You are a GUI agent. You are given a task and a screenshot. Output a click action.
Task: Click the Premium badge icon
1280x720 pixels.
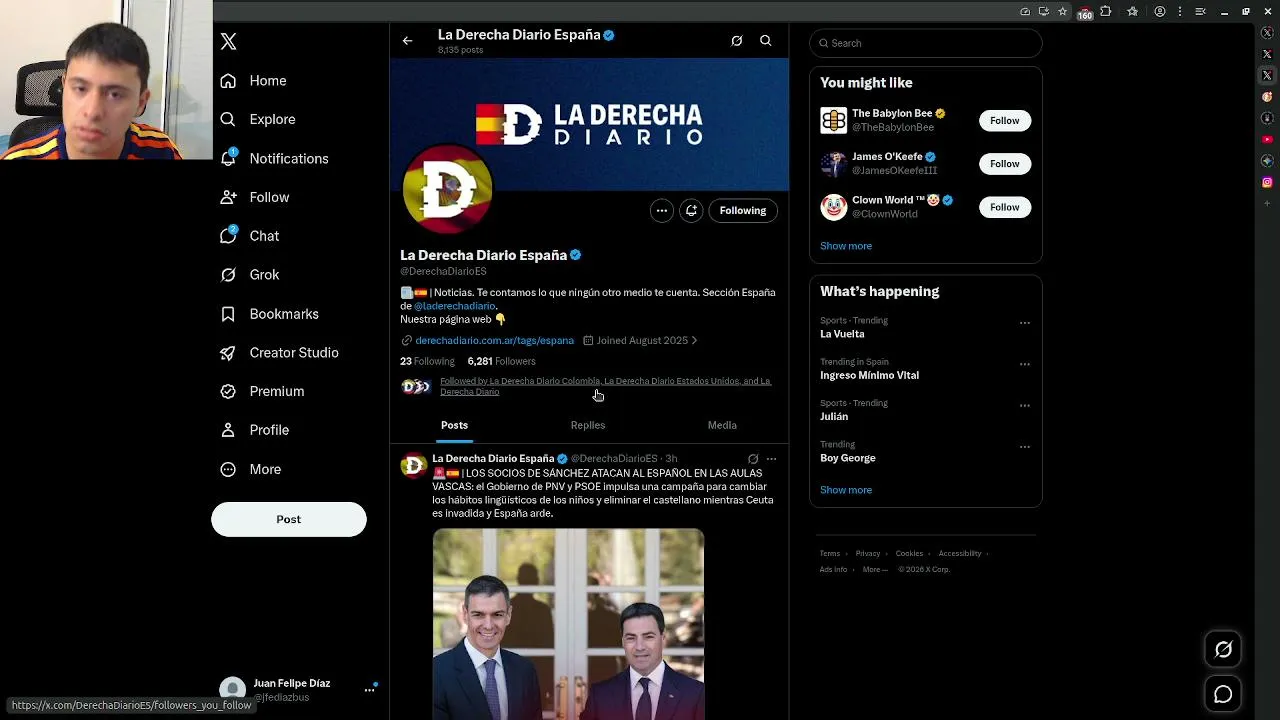click(228, 391)
